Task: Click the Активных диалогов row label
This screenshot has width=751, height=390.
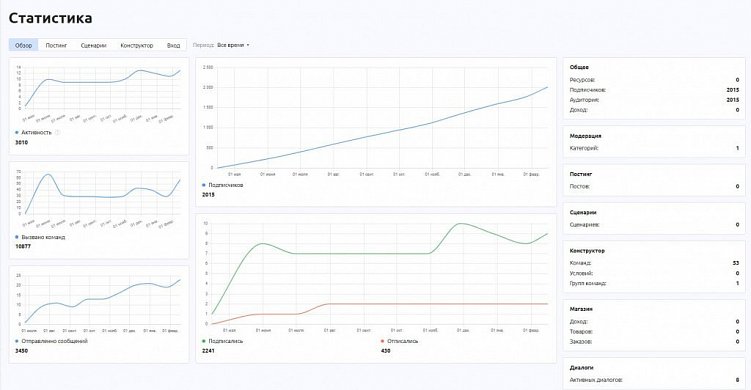Action: pos(596,379)
